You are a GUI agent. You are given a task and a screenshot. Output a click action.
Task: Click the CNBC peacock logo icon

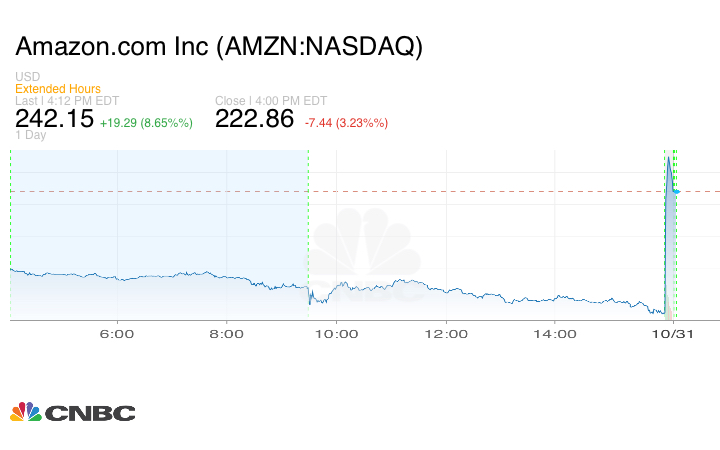(x=25, y=412)
